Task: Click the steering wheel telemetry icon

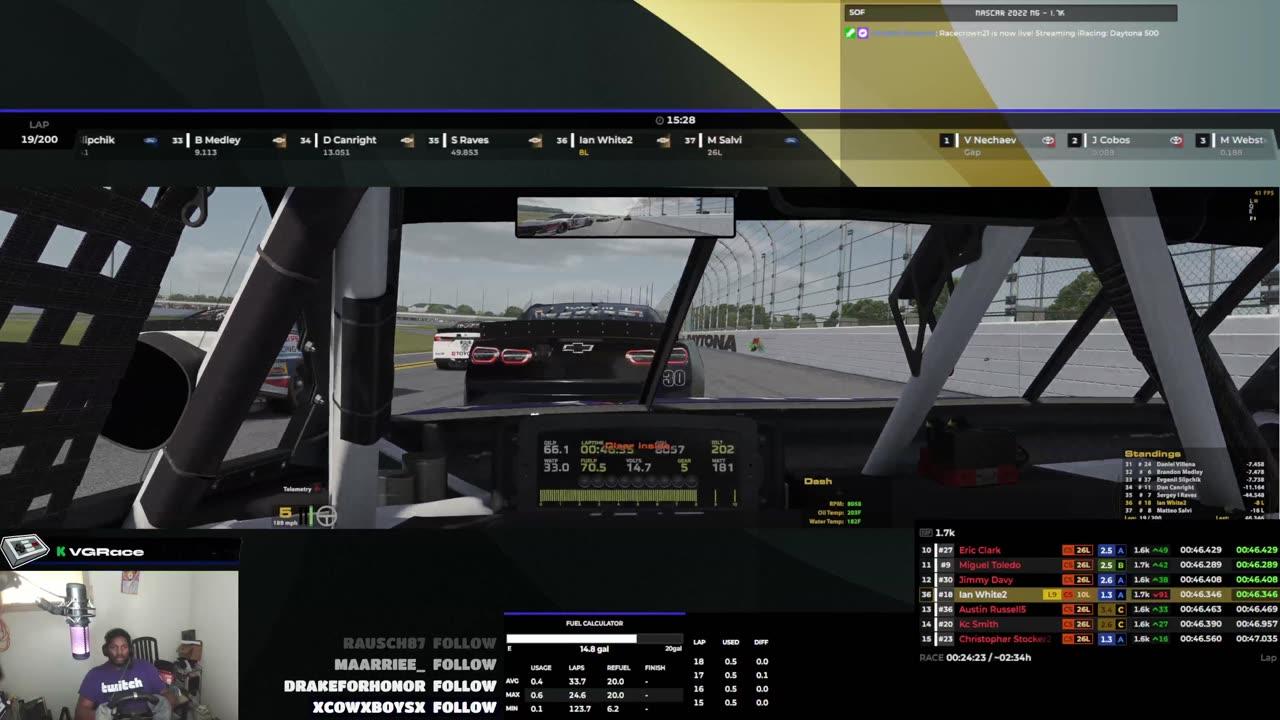Action: pos(326,516)
